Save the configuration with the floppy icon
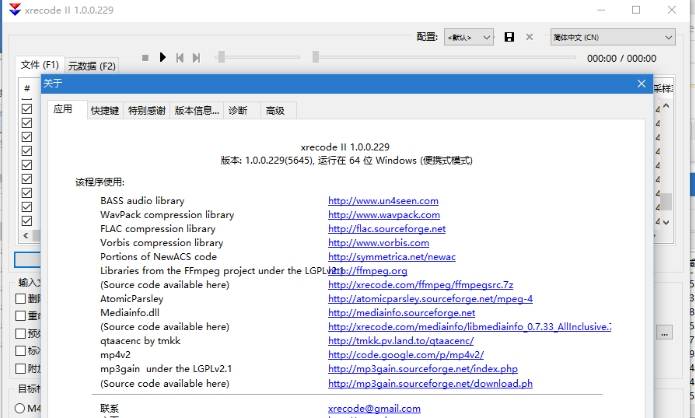695x418 pixels. pyautogui.click(x=509, y=37)
